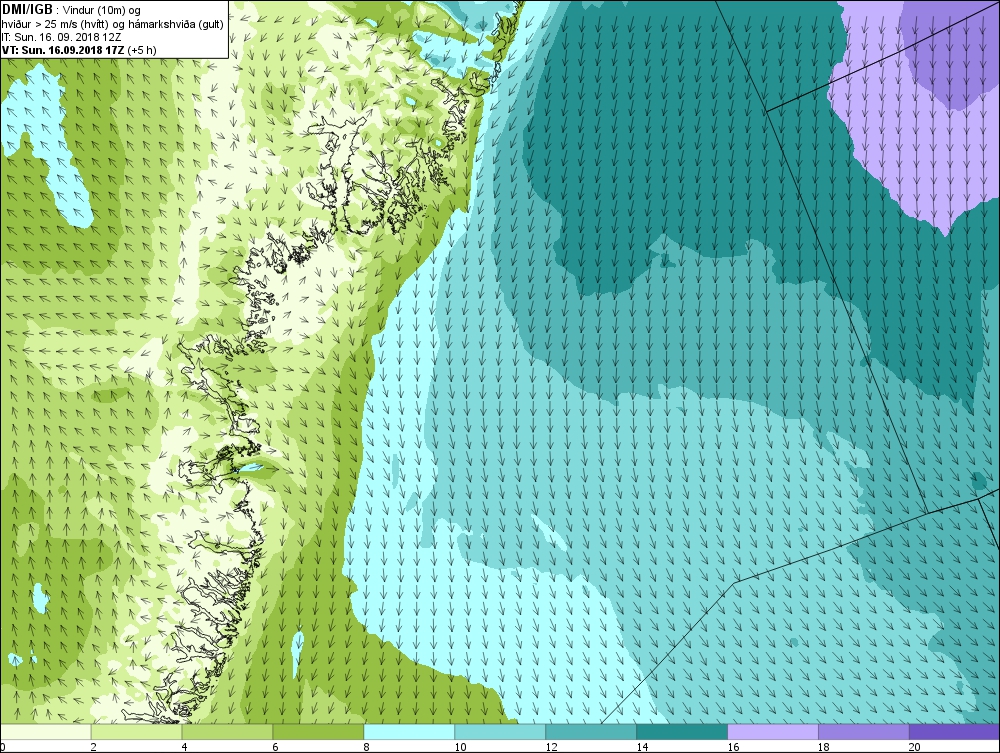The height and width of the screenshot is (753, 1000).
Task: Click the legend value label 6
Action: [x=276, y=747]
